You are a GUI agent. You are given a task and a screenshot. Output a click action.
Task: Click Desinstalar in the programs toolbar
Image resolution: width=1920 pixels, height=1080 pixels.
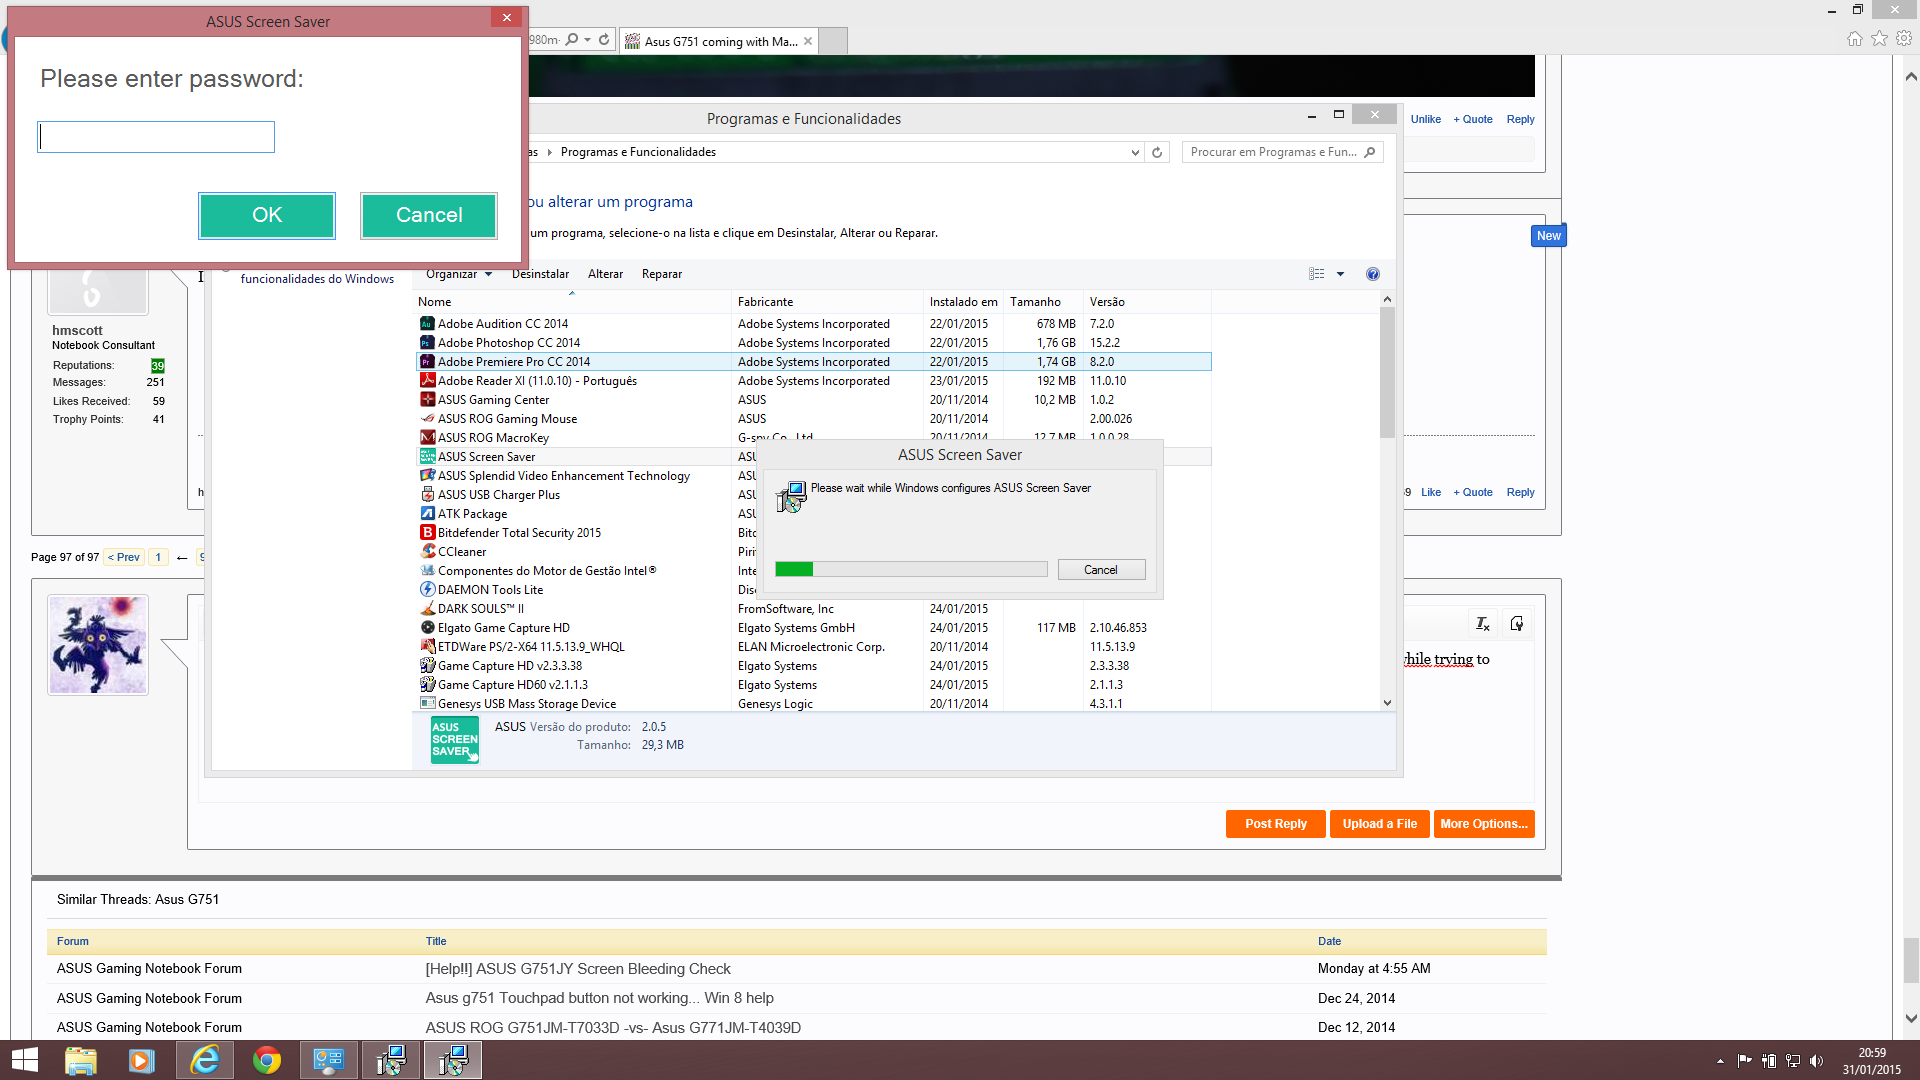point(540,274)
